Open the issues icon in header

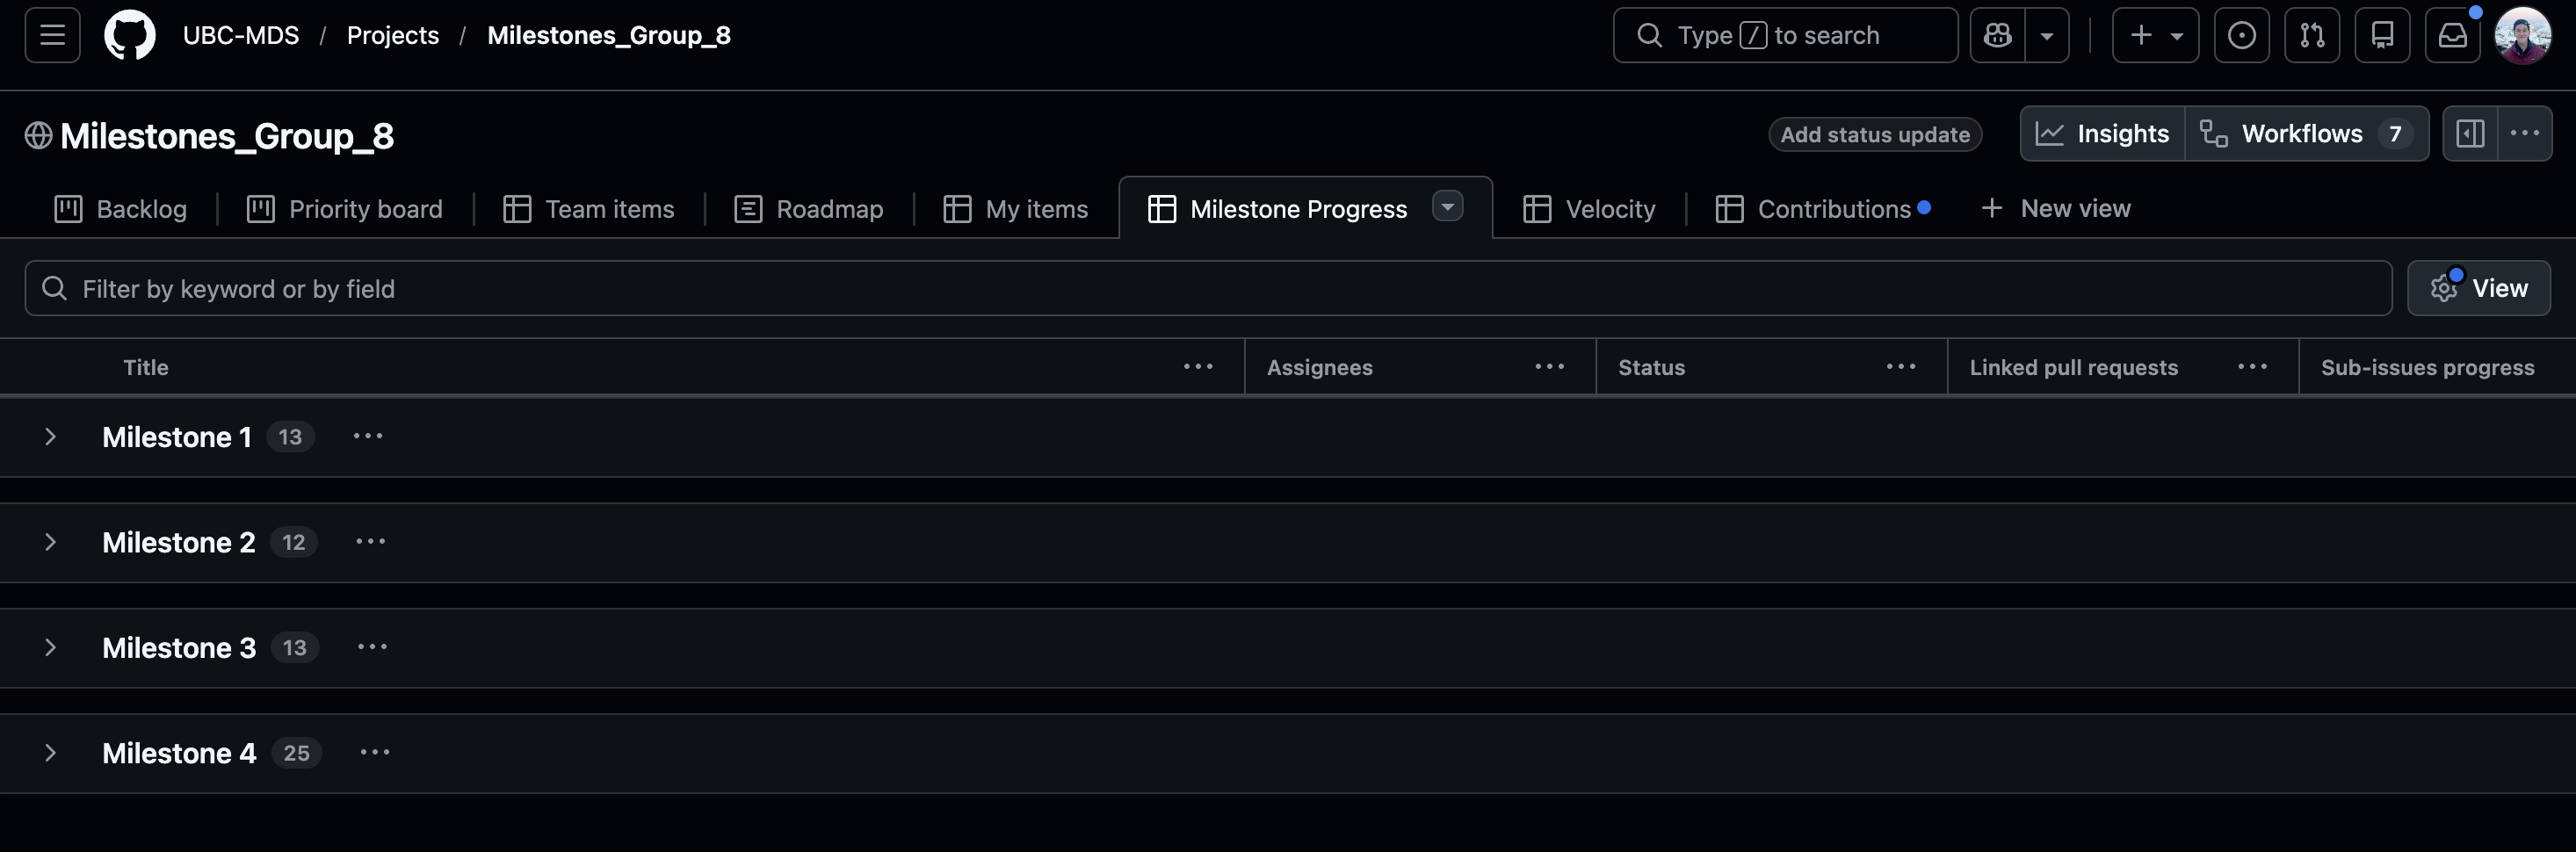point(2241,35)
